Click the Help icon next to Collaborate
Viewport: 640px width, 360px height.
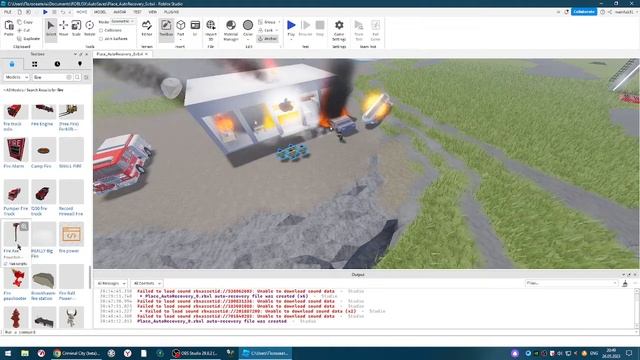coord(602,12)
